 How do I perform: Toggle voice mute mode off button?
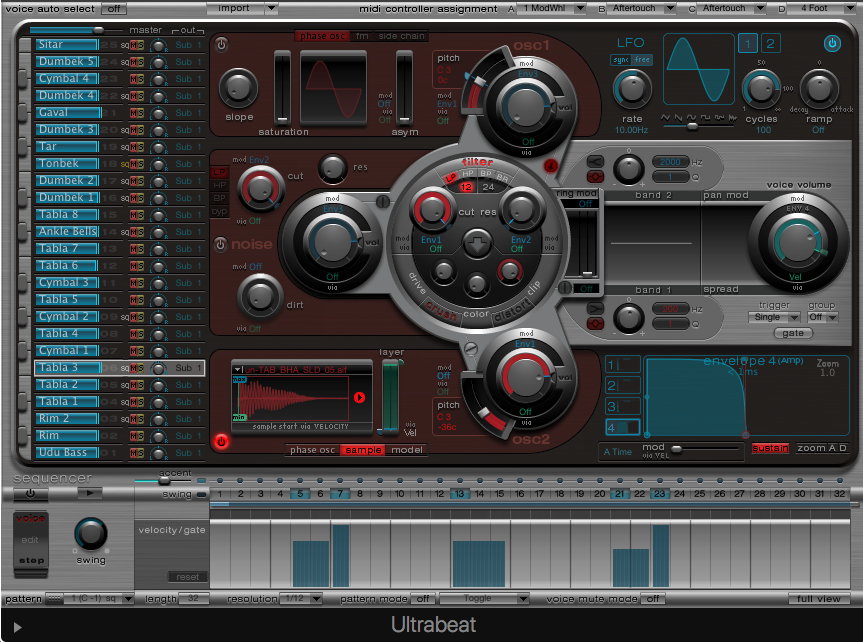tap(653, 599)
